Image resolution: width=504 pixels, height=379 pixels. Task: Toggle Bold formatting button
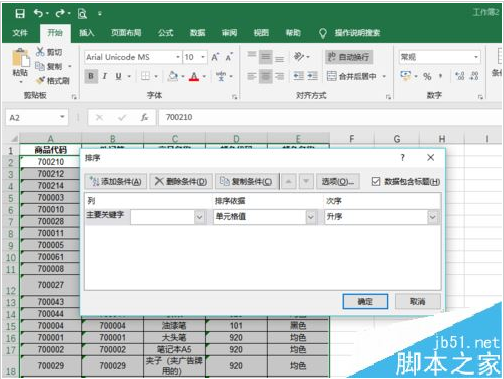pos(91,76)
